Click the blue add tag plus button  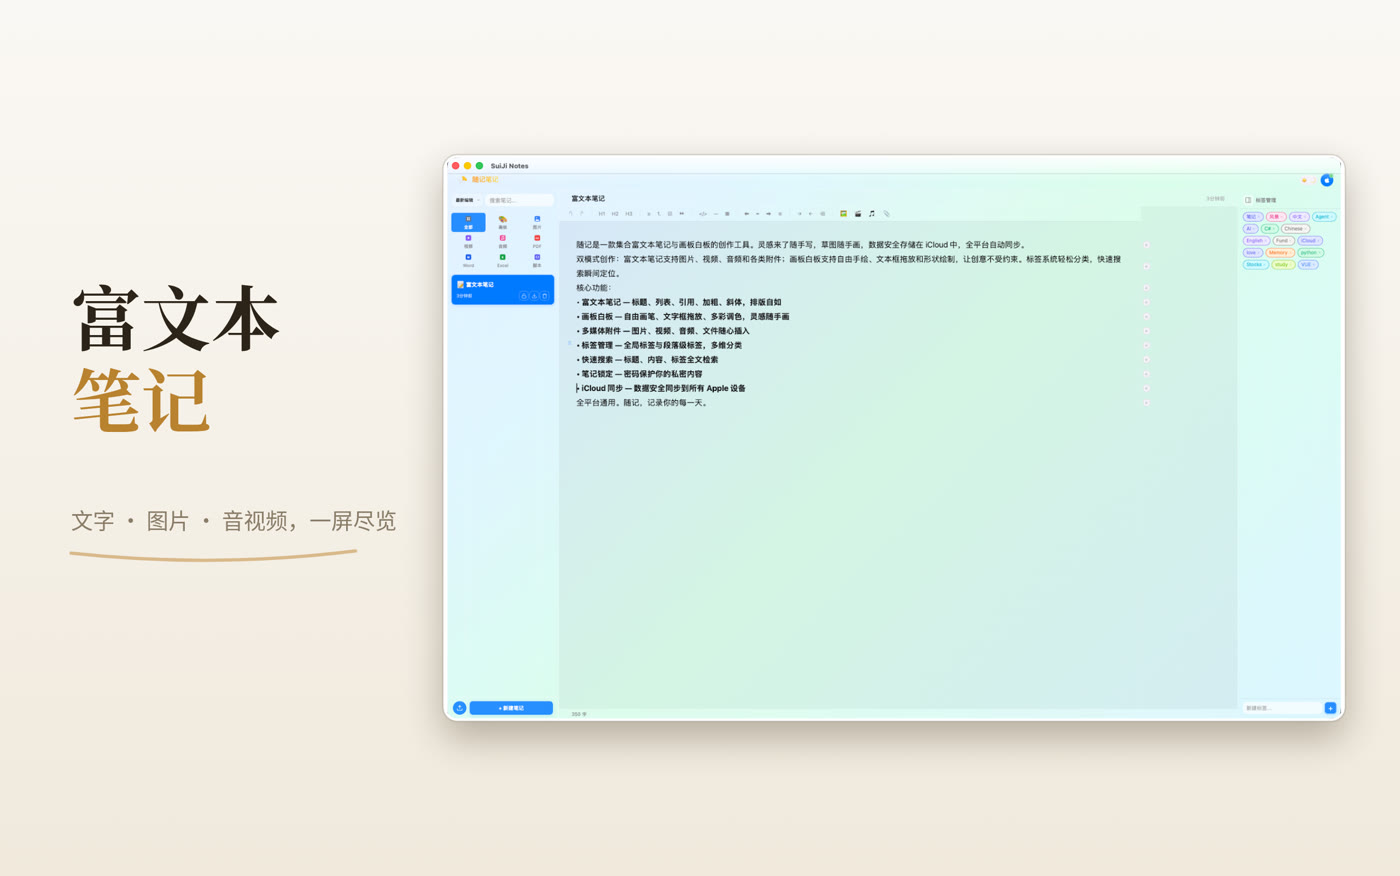tap(1330, 708)
